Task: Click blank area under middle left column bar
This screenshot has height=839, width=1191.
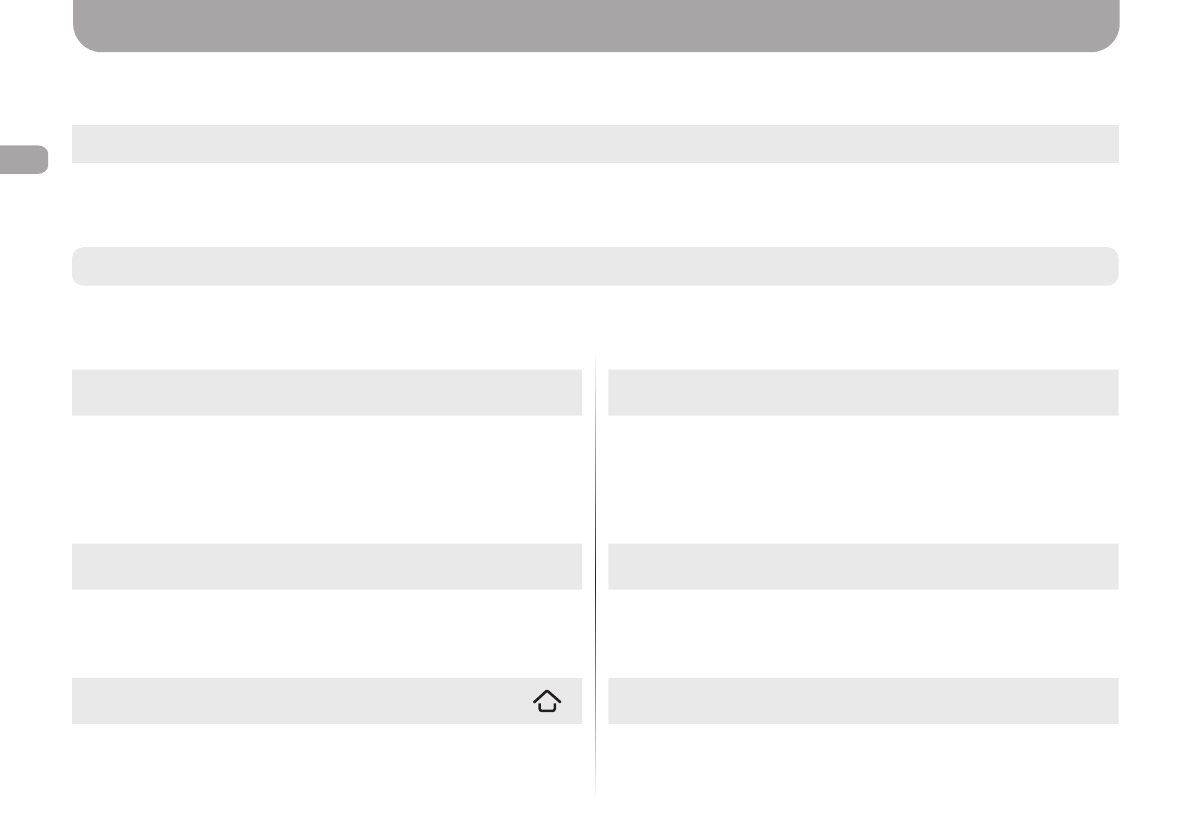Action: tap(326, 632)
